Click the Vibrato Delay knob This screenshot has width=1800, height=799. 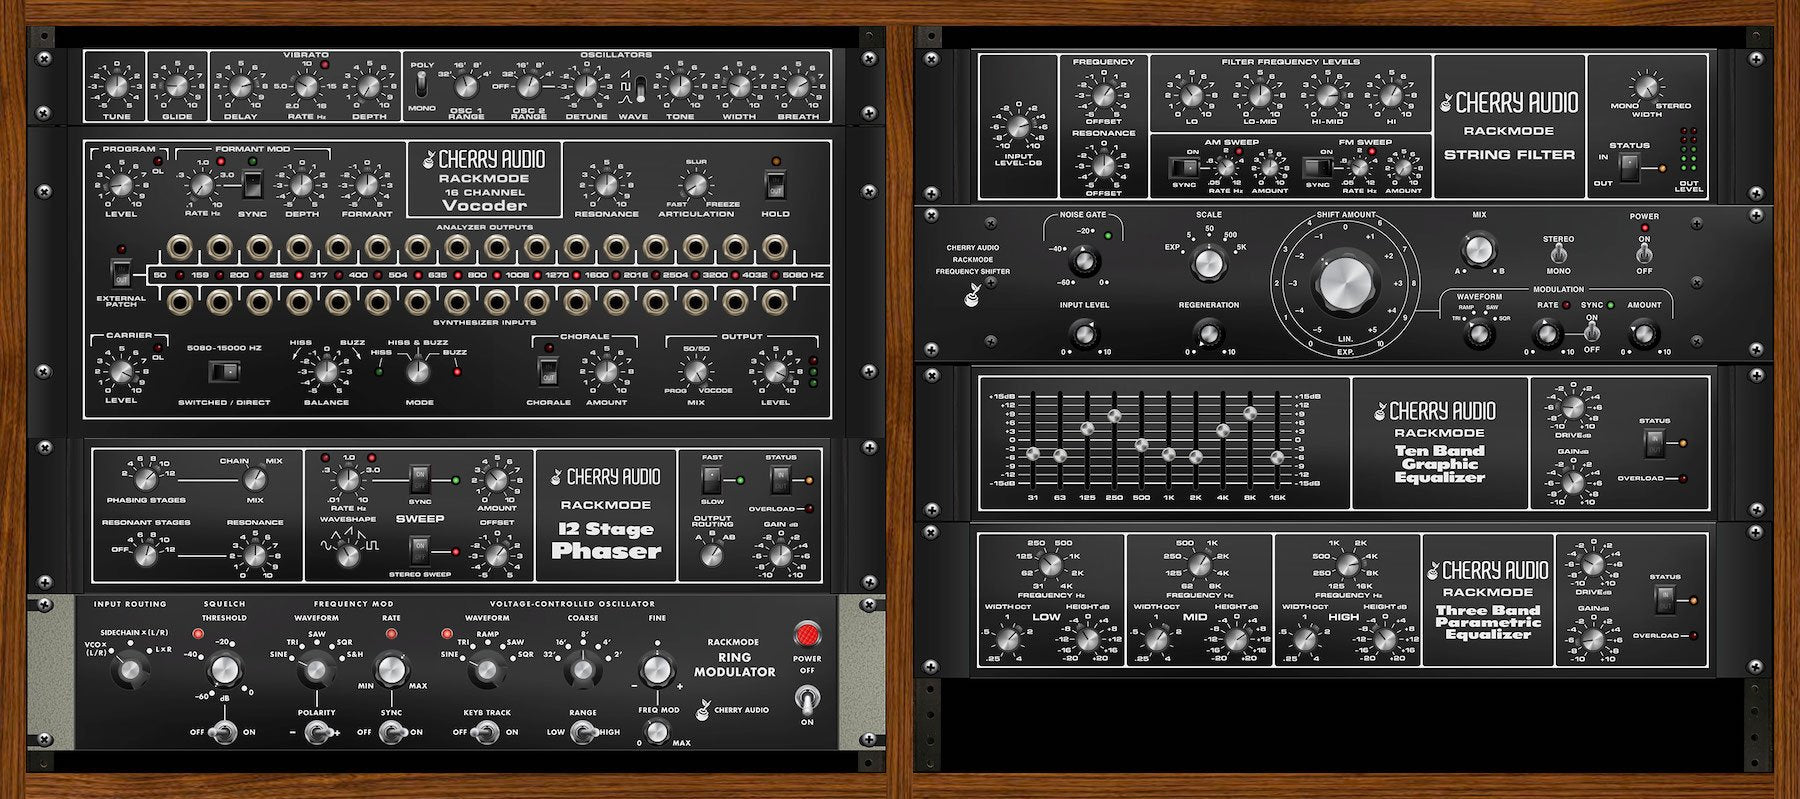point(241,87)
